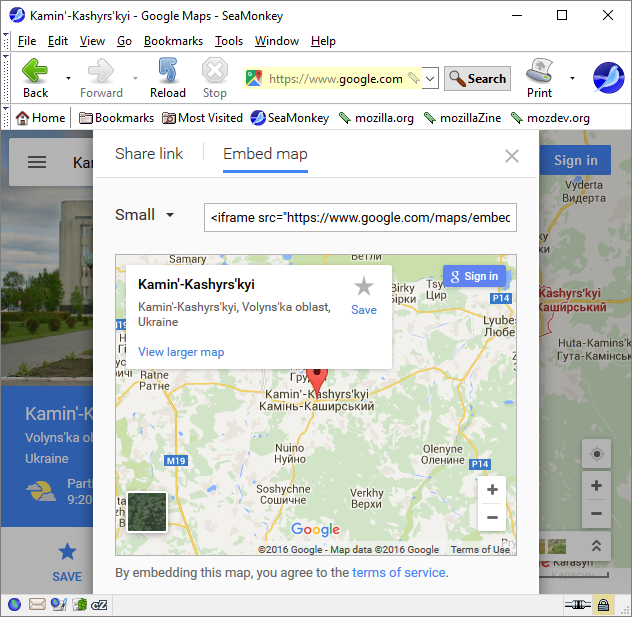The width and height of the screenshot is (632, 617).
Task: Click the security padlock in status bar
Action: point(603,605)
